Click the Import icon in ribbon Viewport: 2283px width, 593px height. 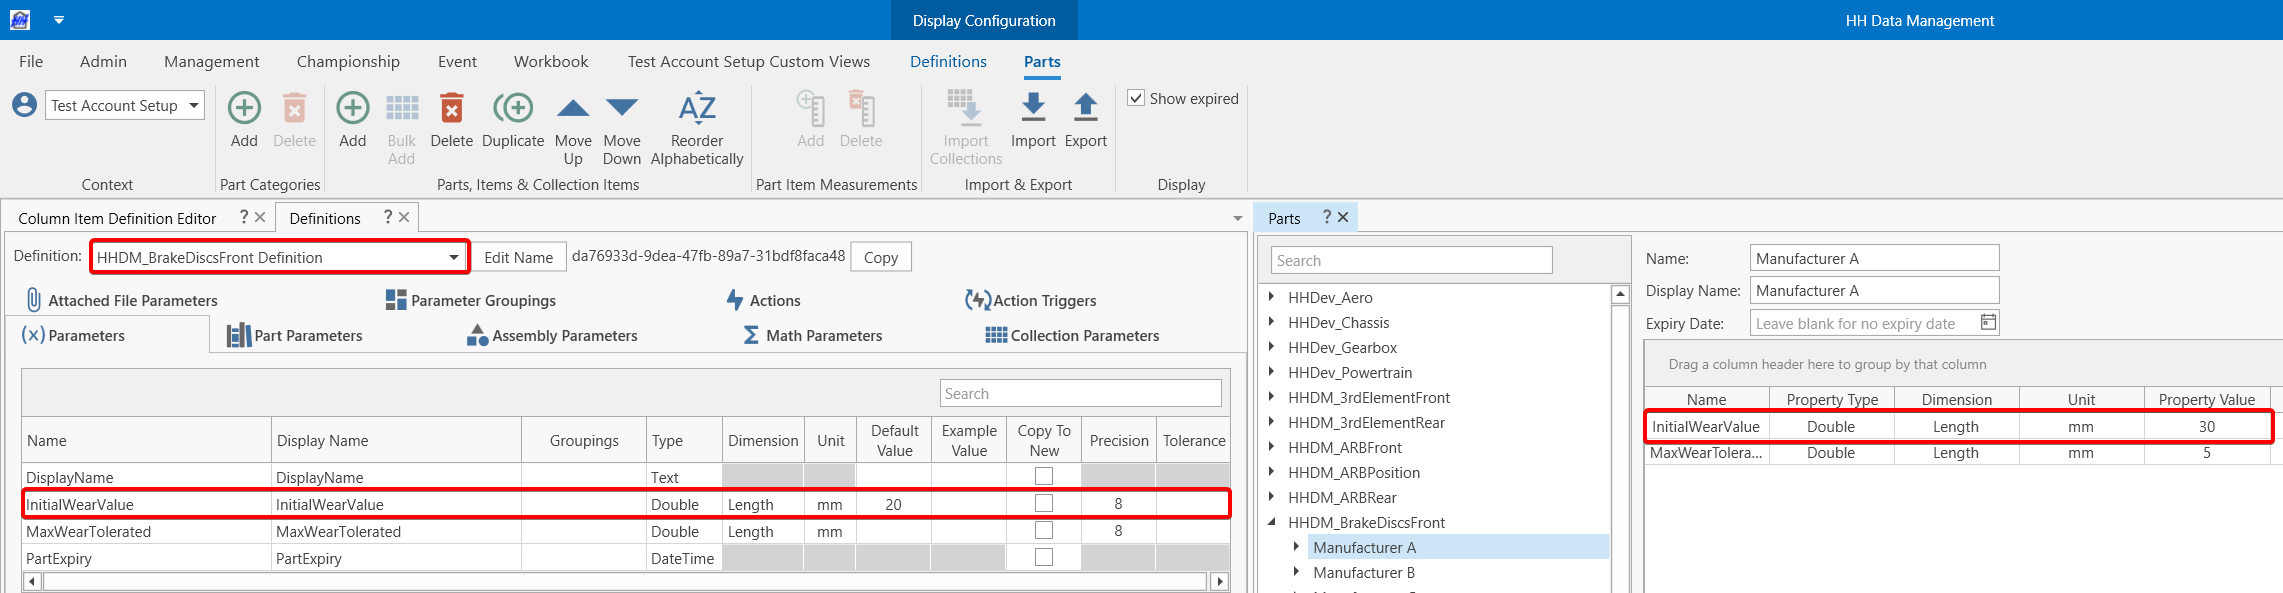1033,108
